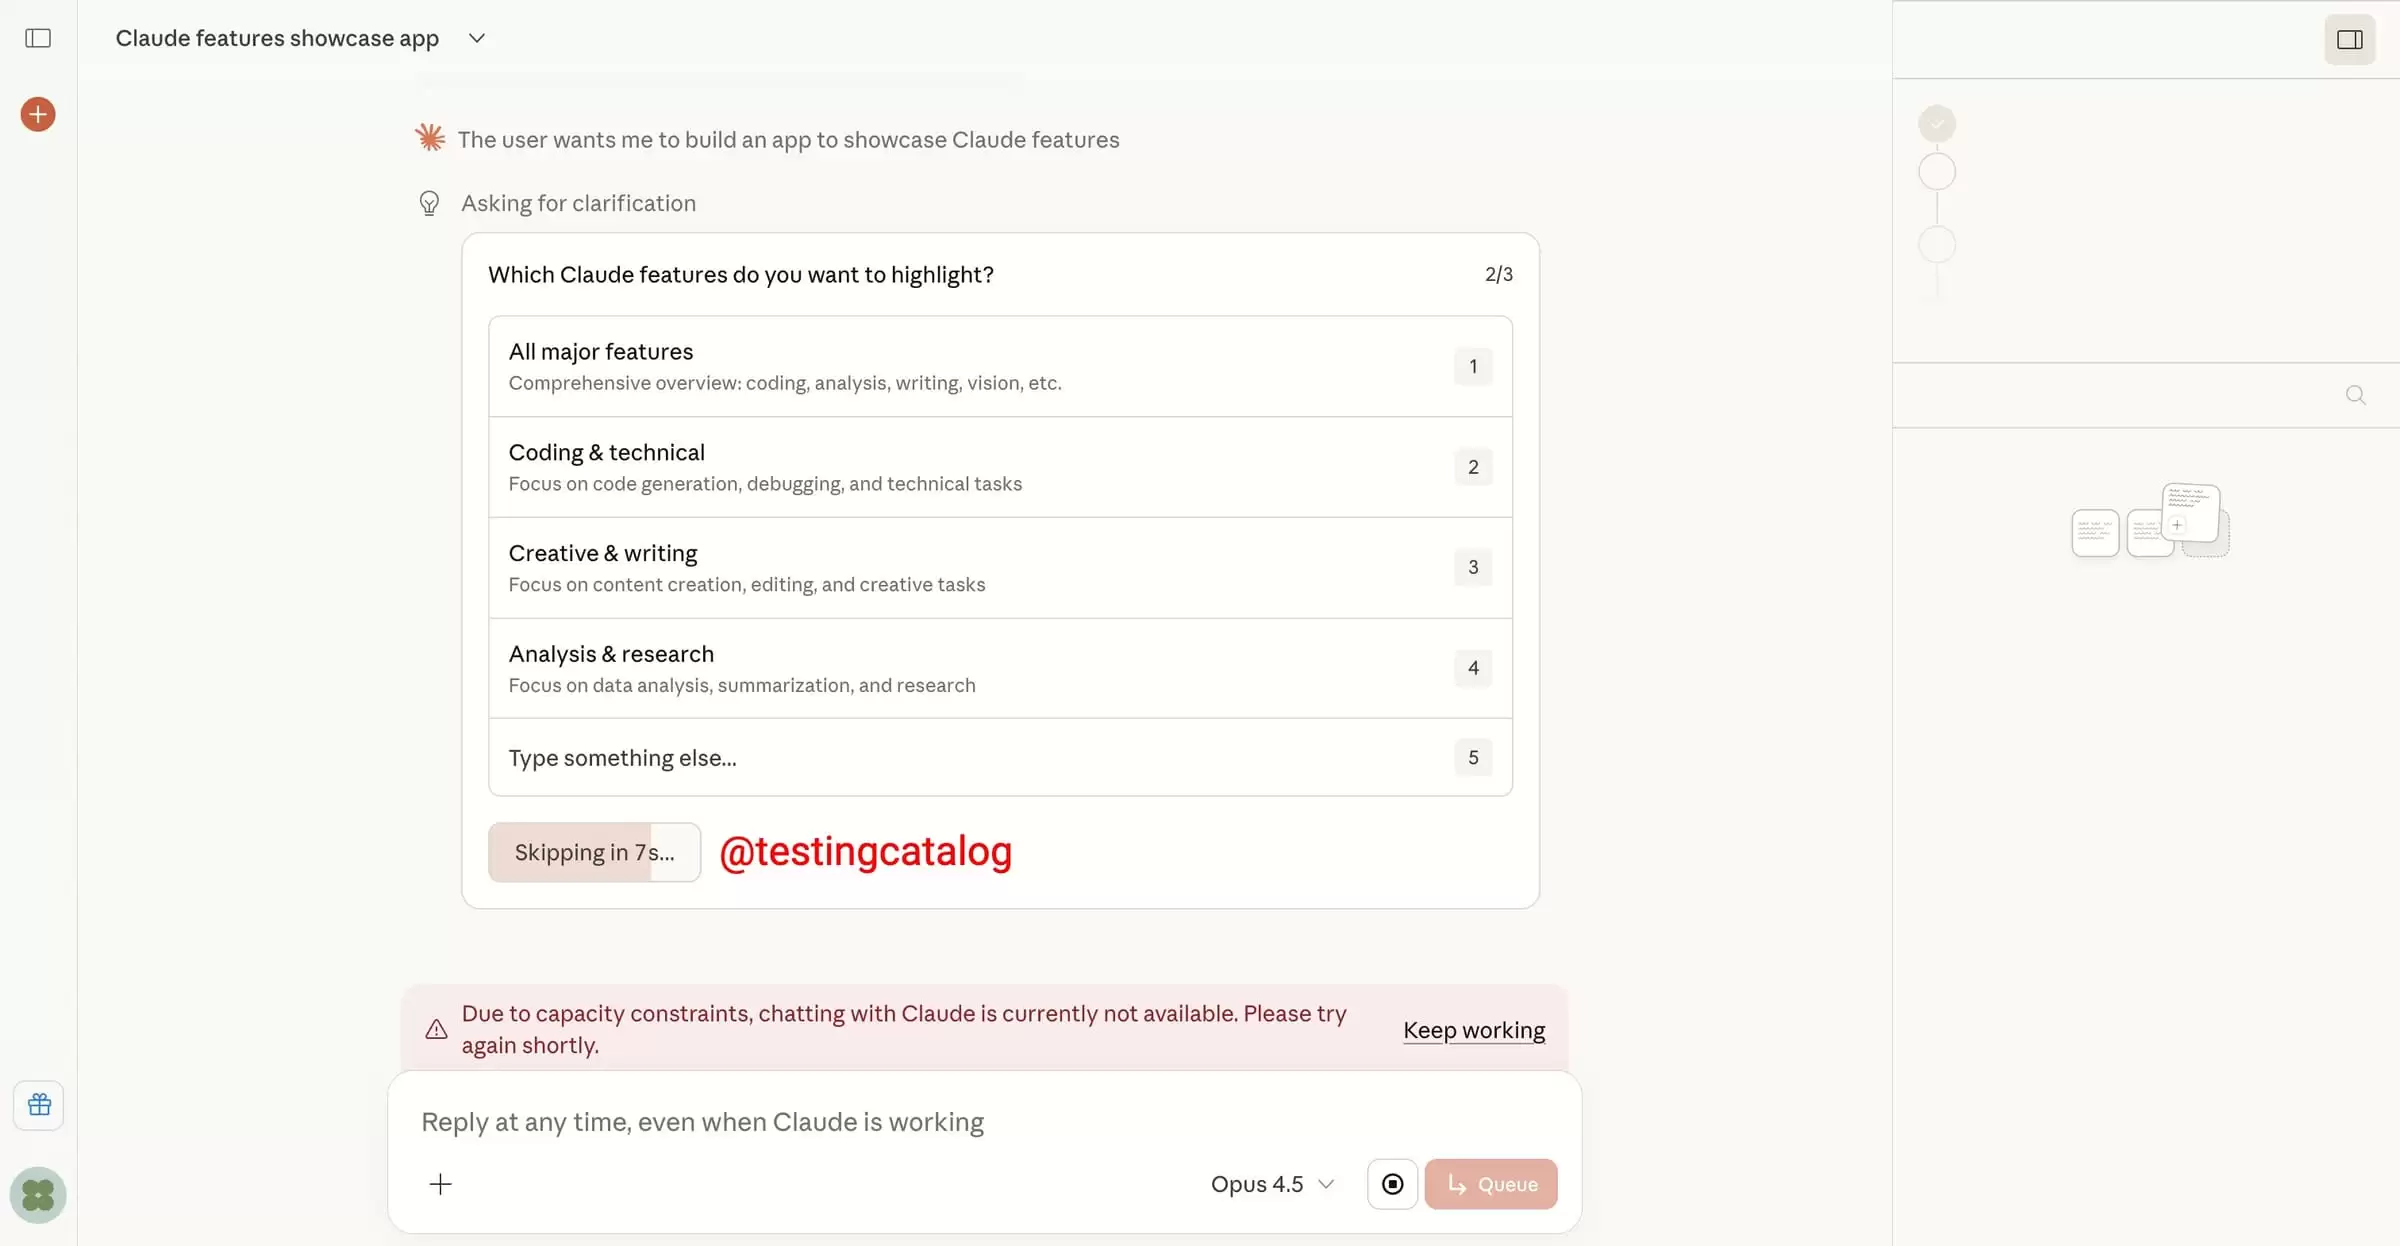Select the All major features option
The height and width of the screenshot is (1246, 2400).
1000,366
